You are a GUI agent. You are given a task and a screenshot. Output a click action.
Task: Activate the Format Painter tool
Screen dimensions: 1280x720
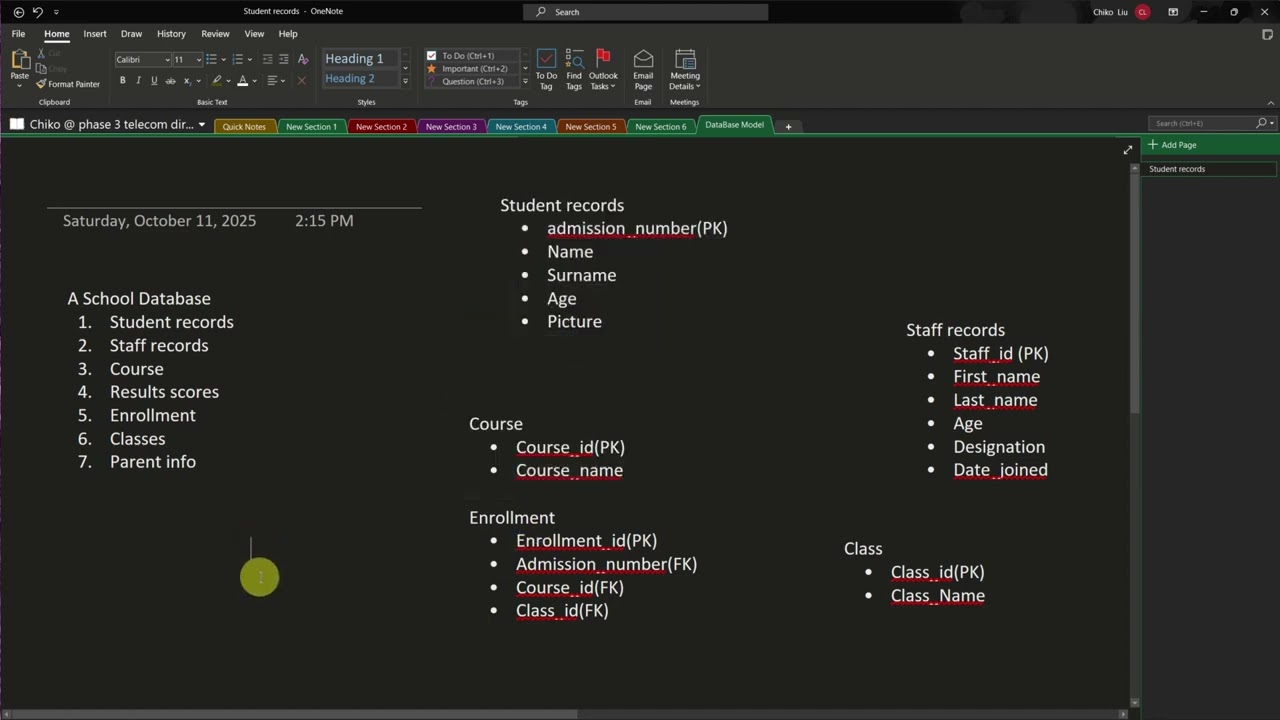(x=68, y=84)
